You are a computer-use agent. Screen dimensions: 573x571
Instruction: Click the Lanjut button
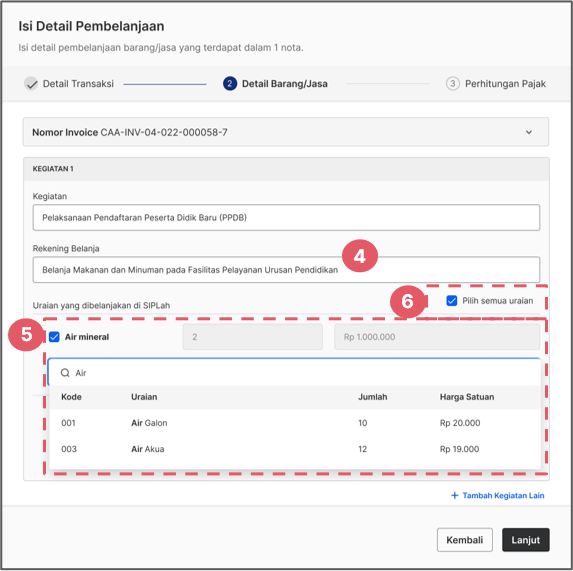(525, 540)
